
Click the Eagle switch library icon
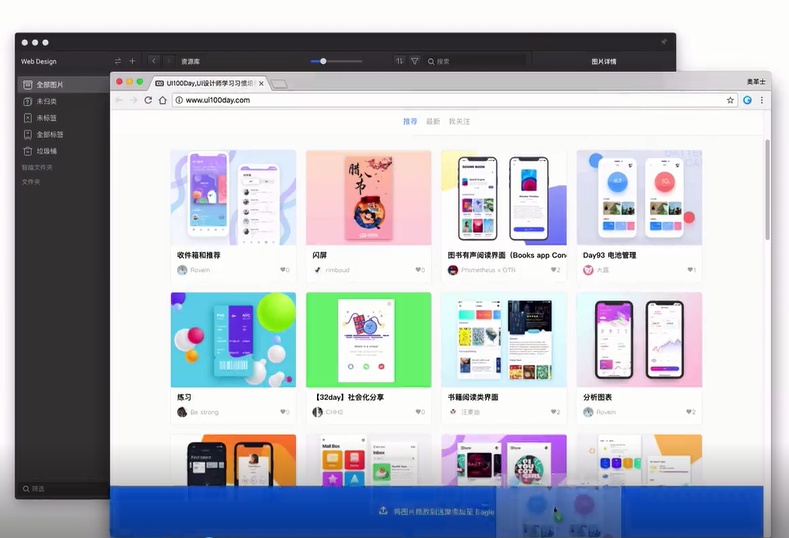click(x=118, y=61)
